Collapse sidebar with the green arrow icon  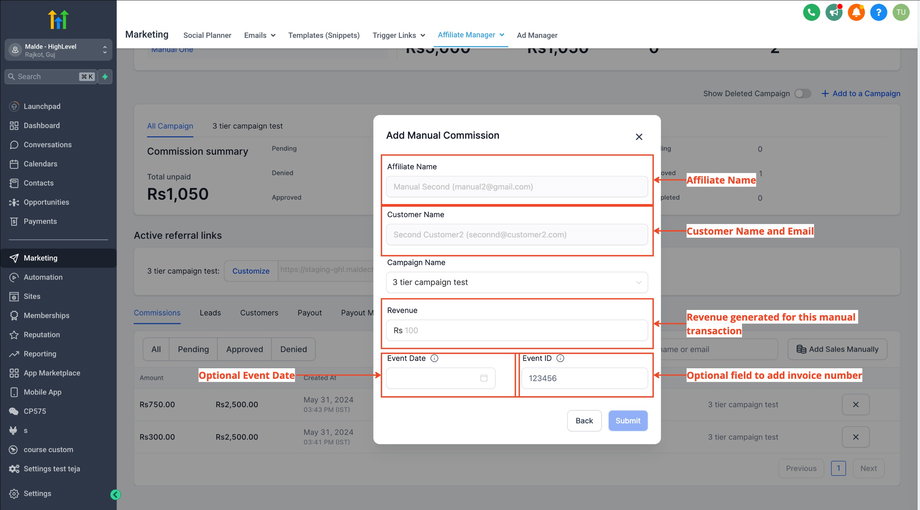click(115, 494)
